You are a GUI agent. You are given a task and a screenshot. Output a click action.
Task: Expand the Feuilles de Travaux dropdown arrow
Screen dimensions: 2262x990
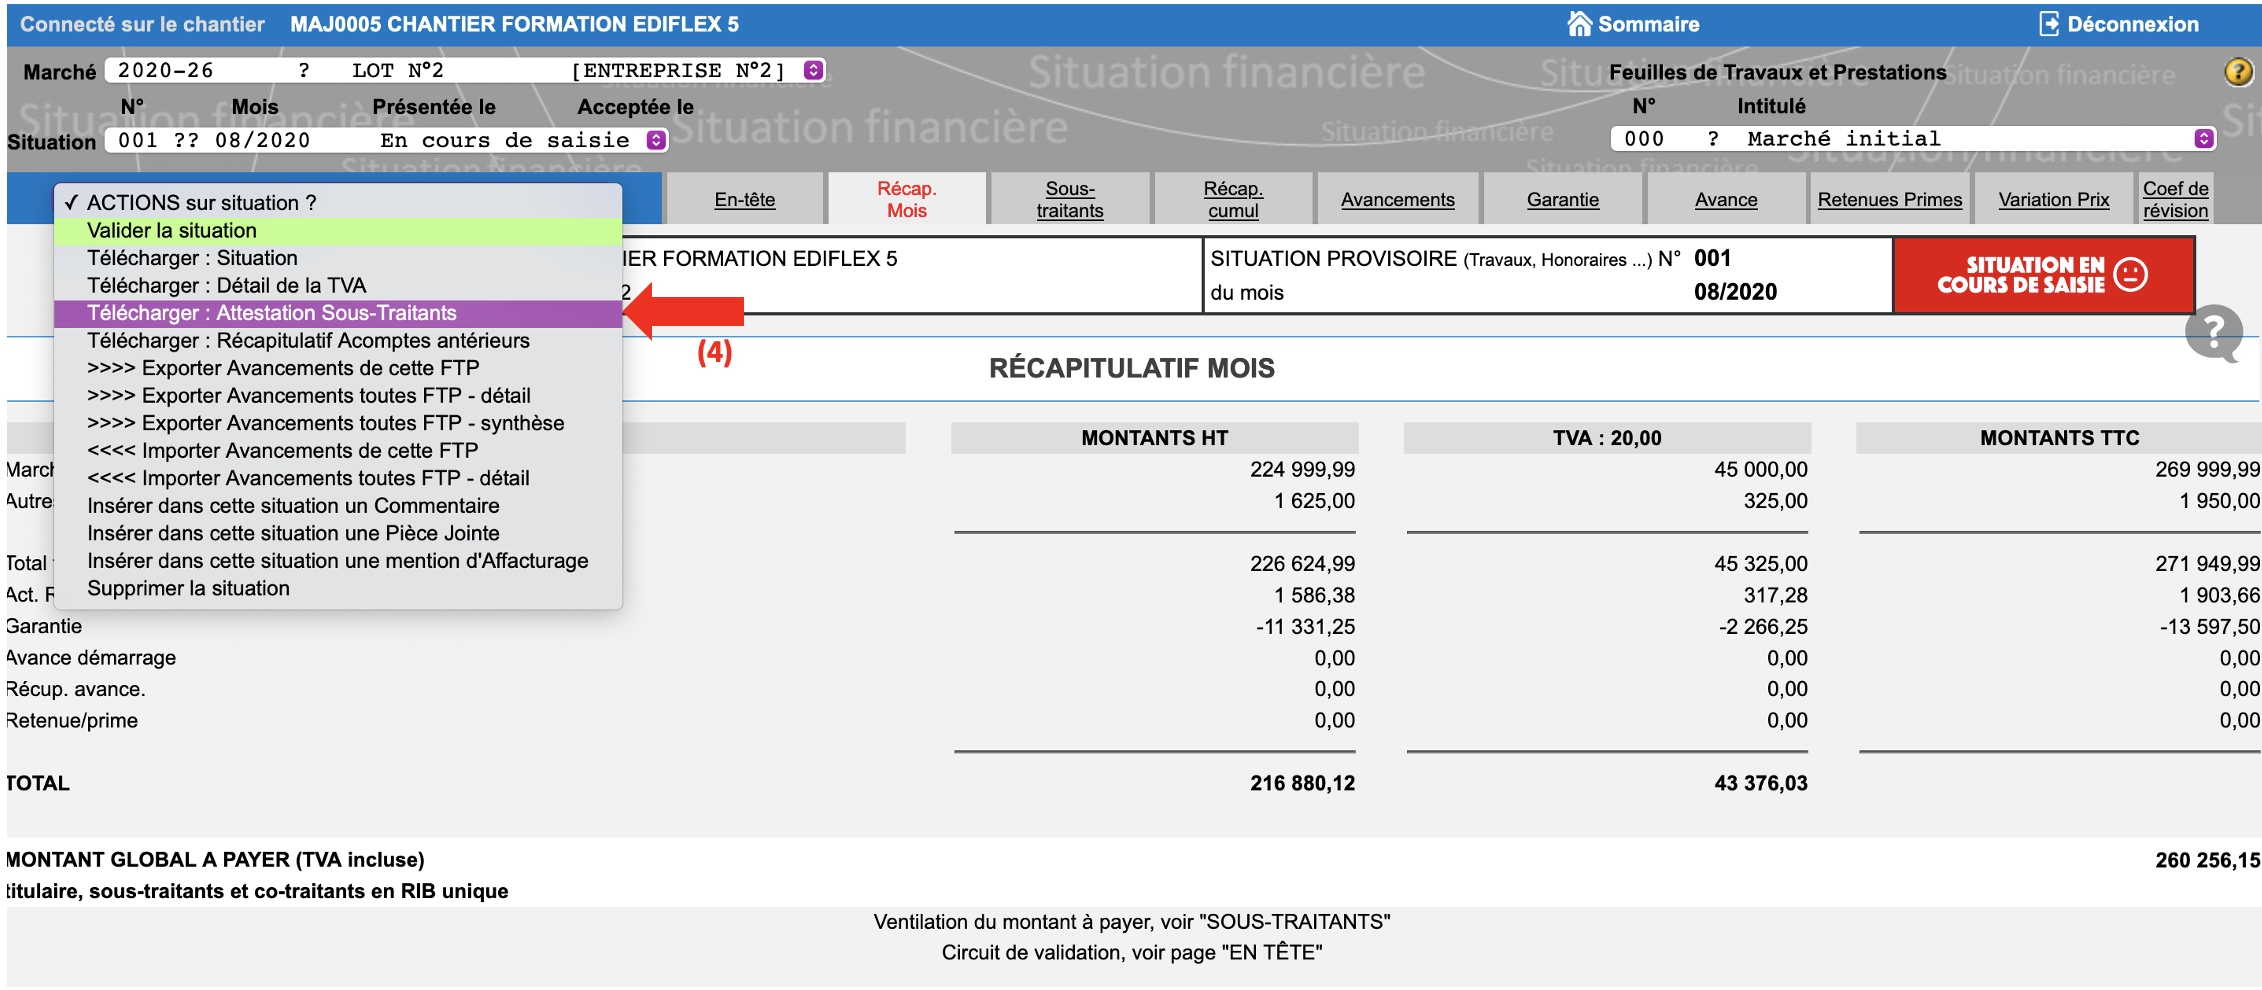point(2203,139)
